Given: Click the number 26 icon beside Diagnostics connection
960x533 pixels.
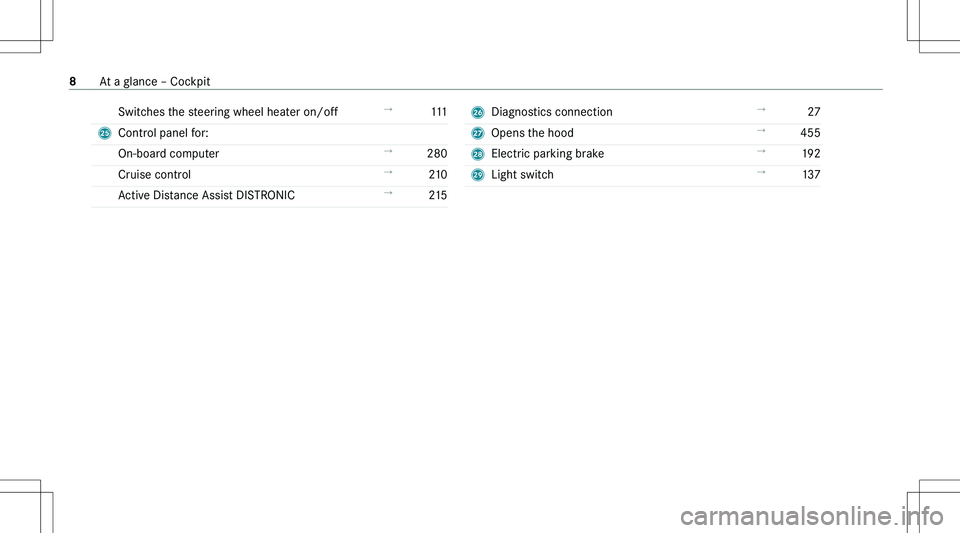Looking at the screenshot, I should pyautogui.click(x=478, y=112).
